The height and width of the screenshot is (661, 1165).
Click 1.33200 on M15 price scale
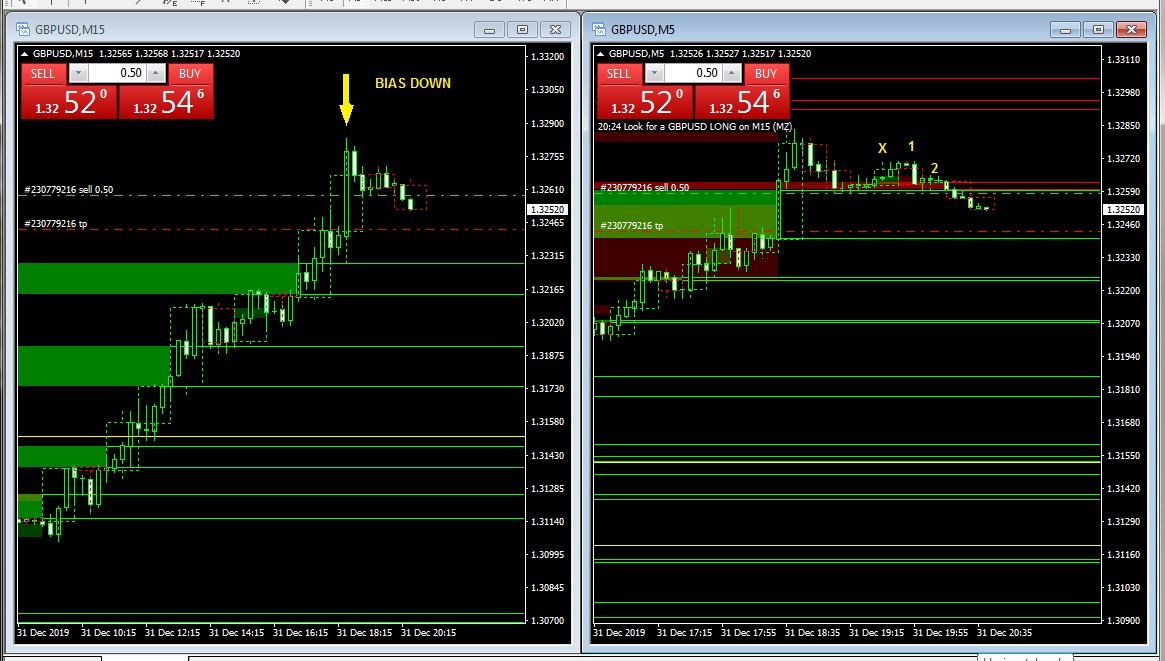pos(547,56)
